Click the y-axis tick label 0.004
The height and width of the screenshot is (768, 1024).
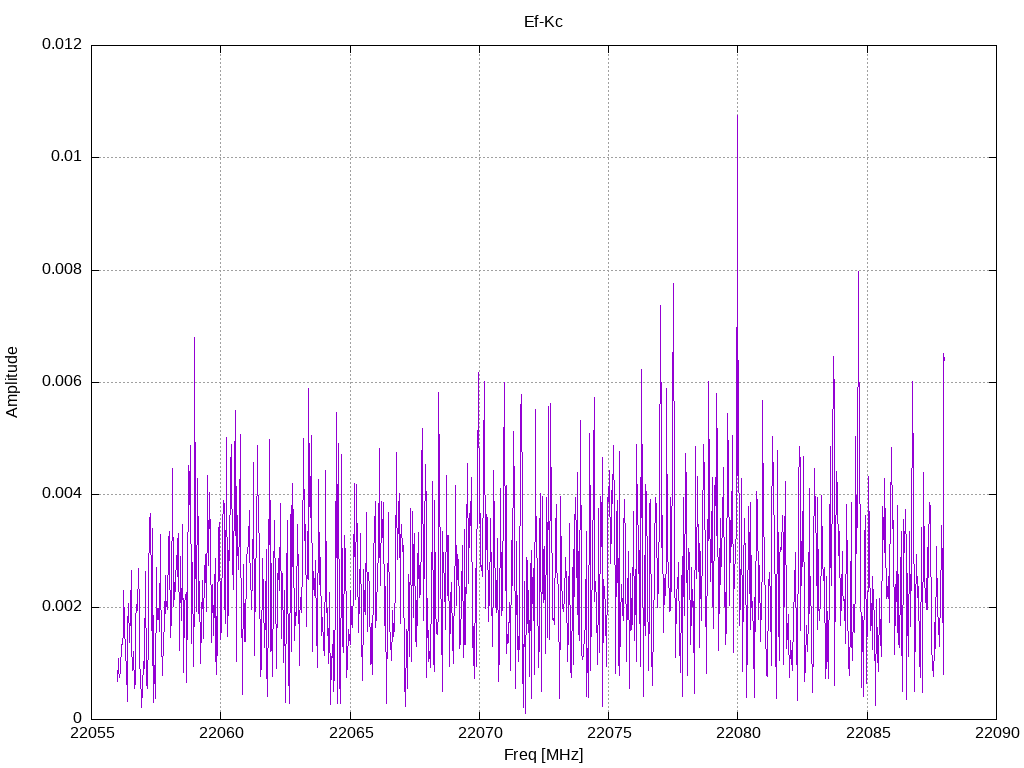click(x=62, y=494)
